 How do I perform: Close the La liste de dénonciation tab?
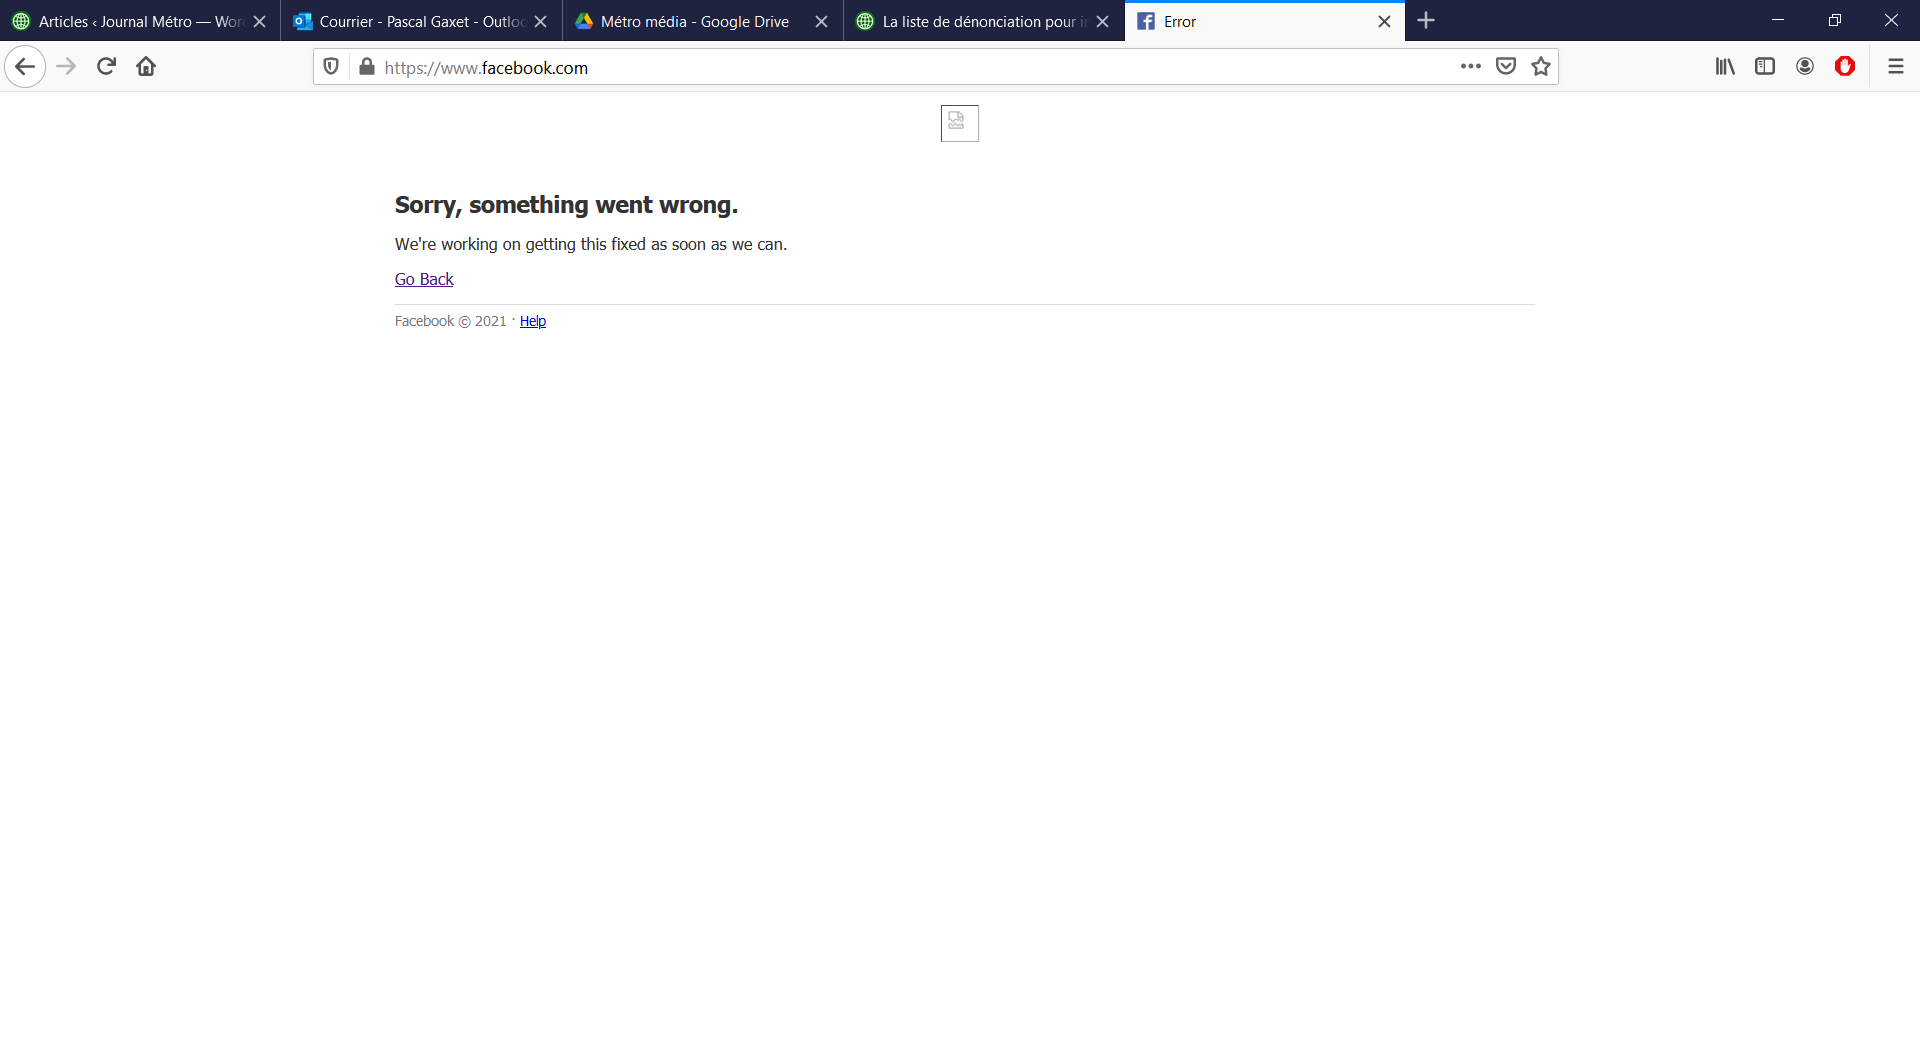(1102, 21)
